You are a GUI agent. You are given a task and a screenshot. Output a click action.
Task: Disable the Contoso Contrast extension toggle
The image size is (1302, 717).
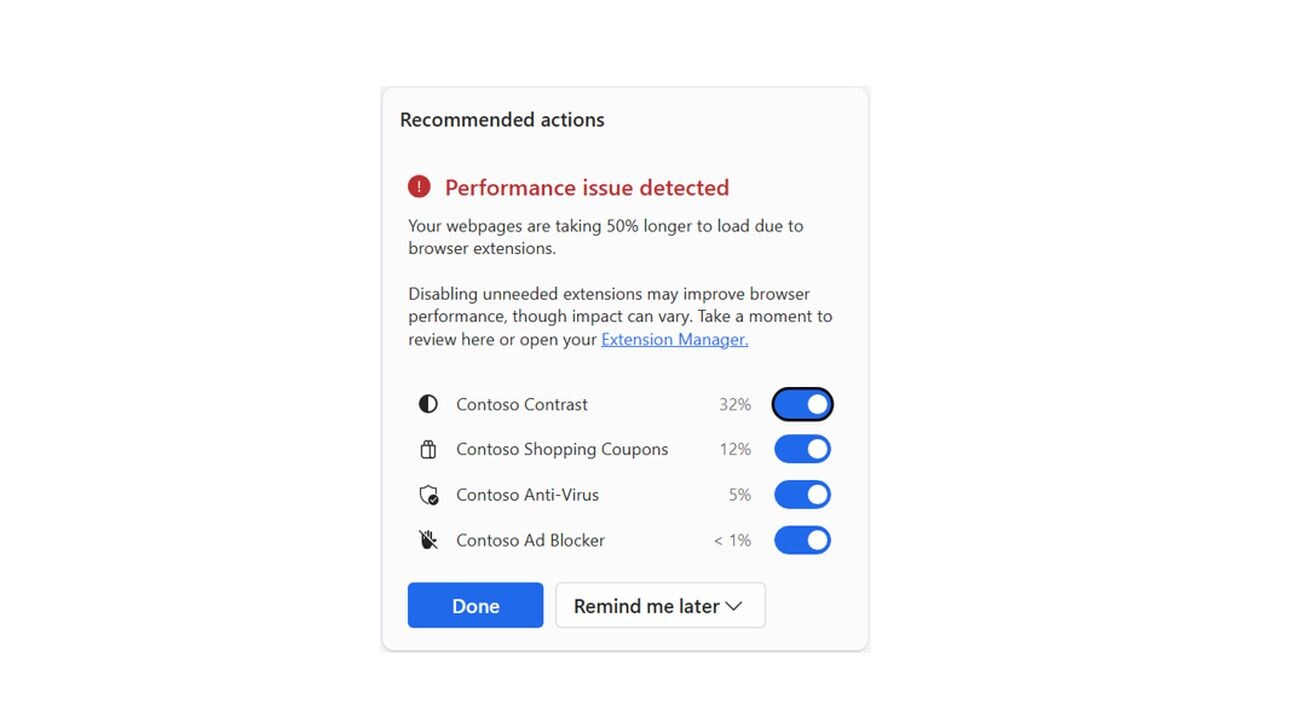(x=802, y=404)
